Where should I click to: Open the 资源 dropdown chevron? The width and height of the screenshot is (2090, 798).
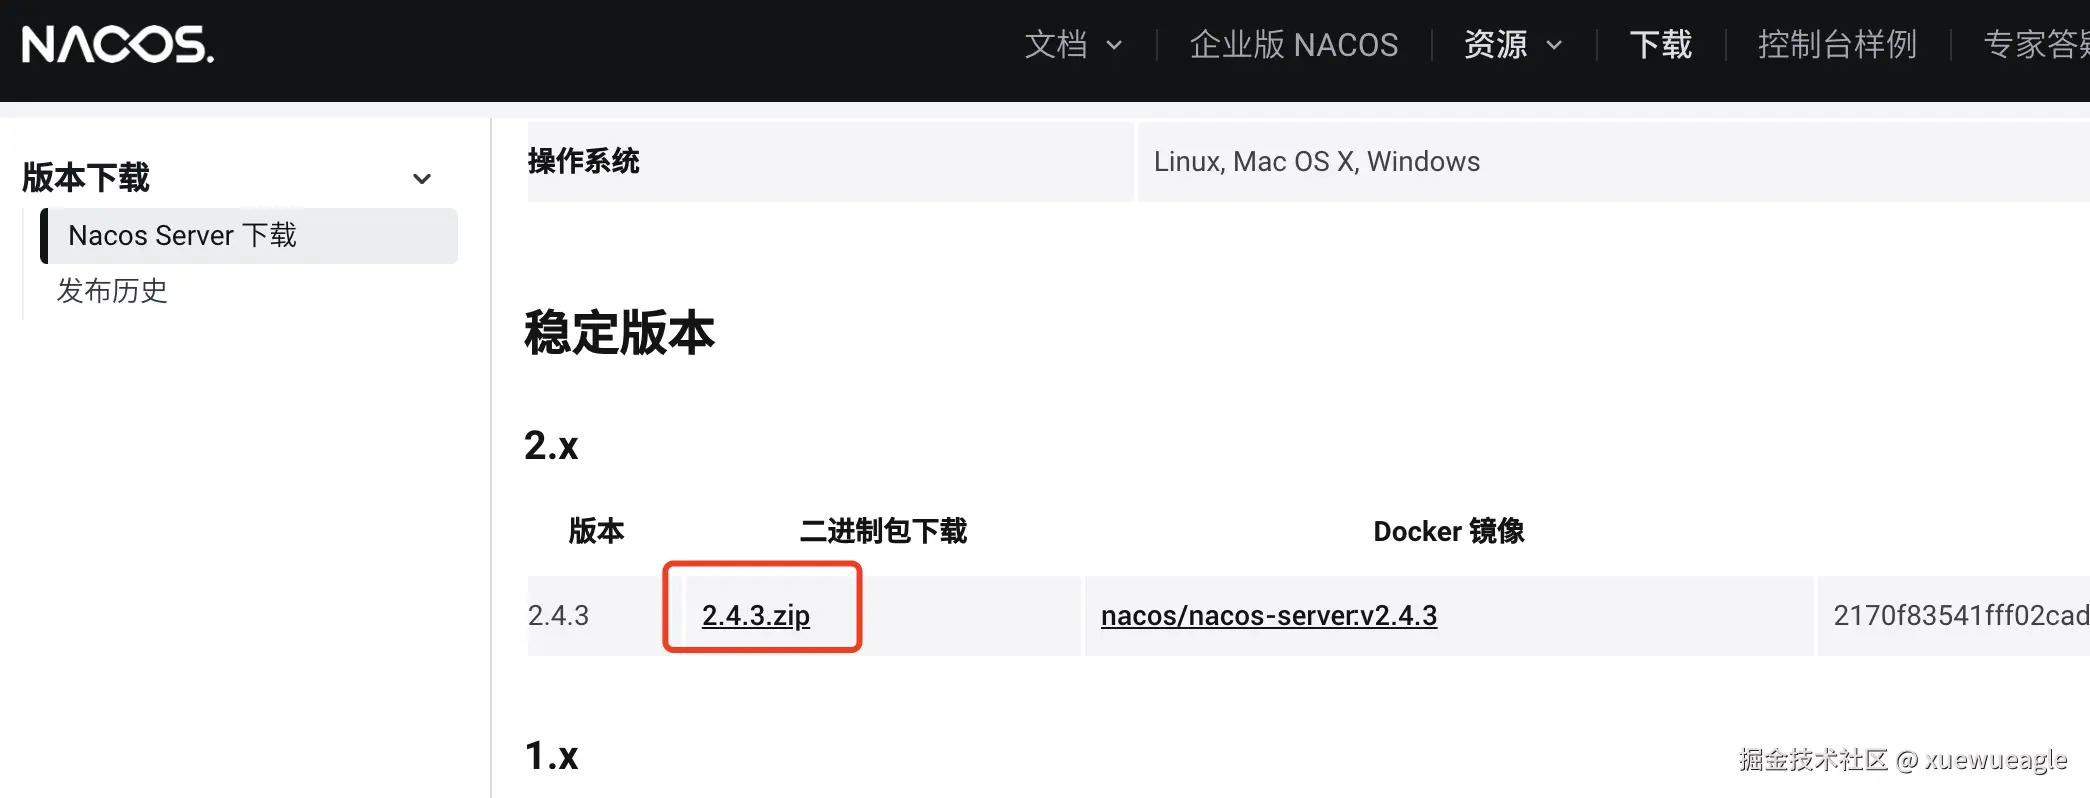[x=1554, y=45]
